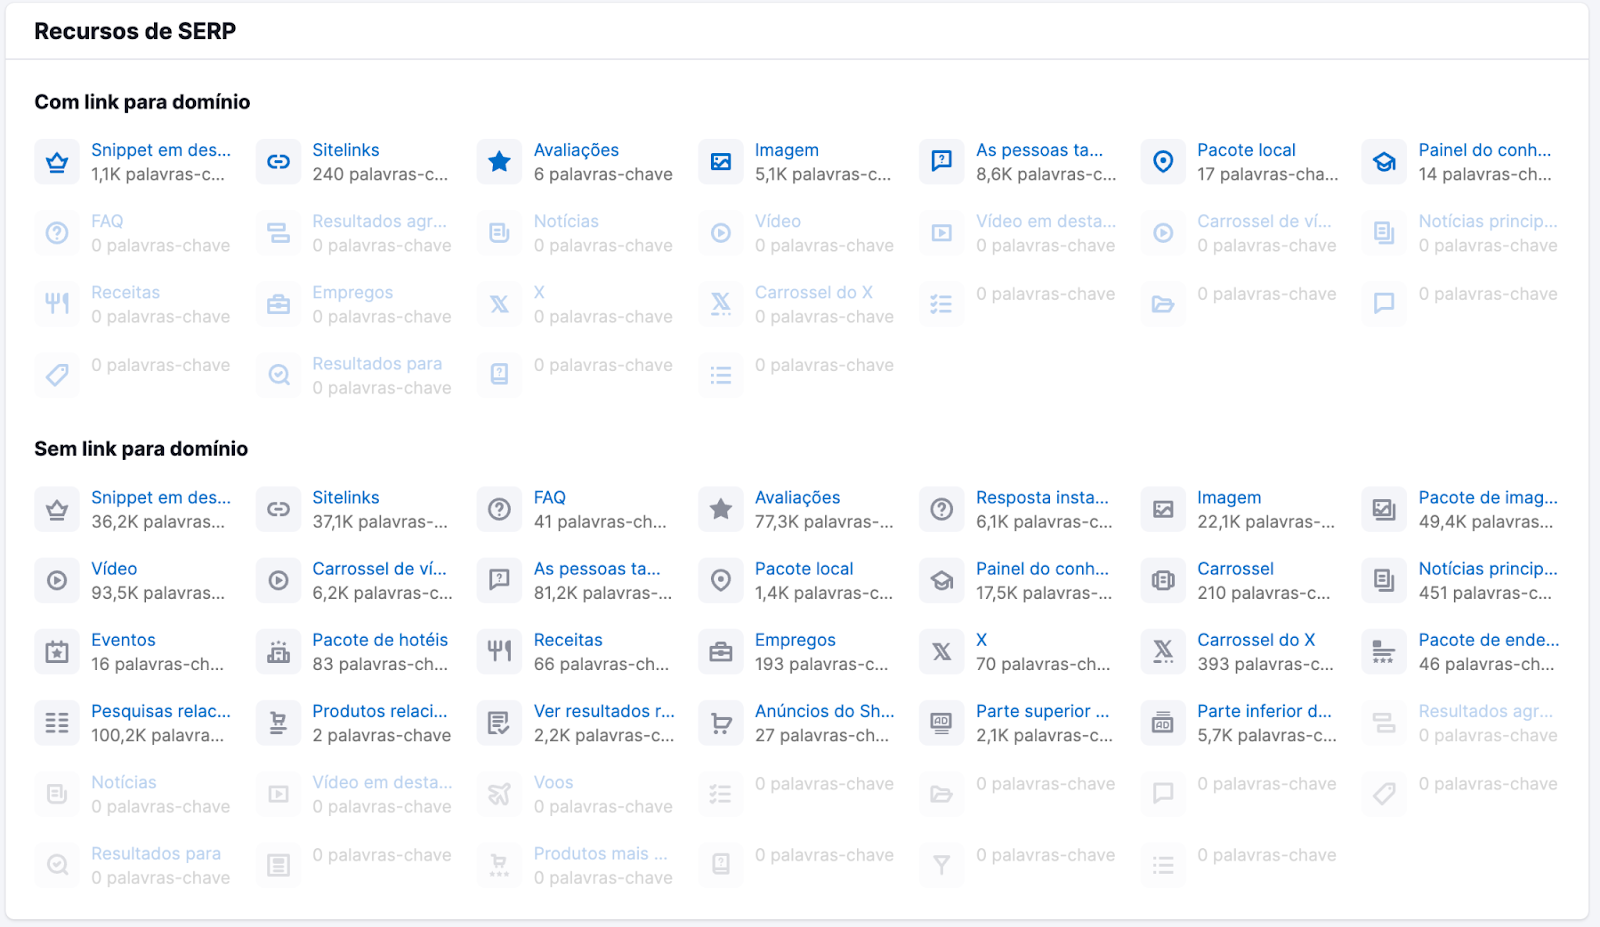Click the Parte superior ads icon

point(942,723)
